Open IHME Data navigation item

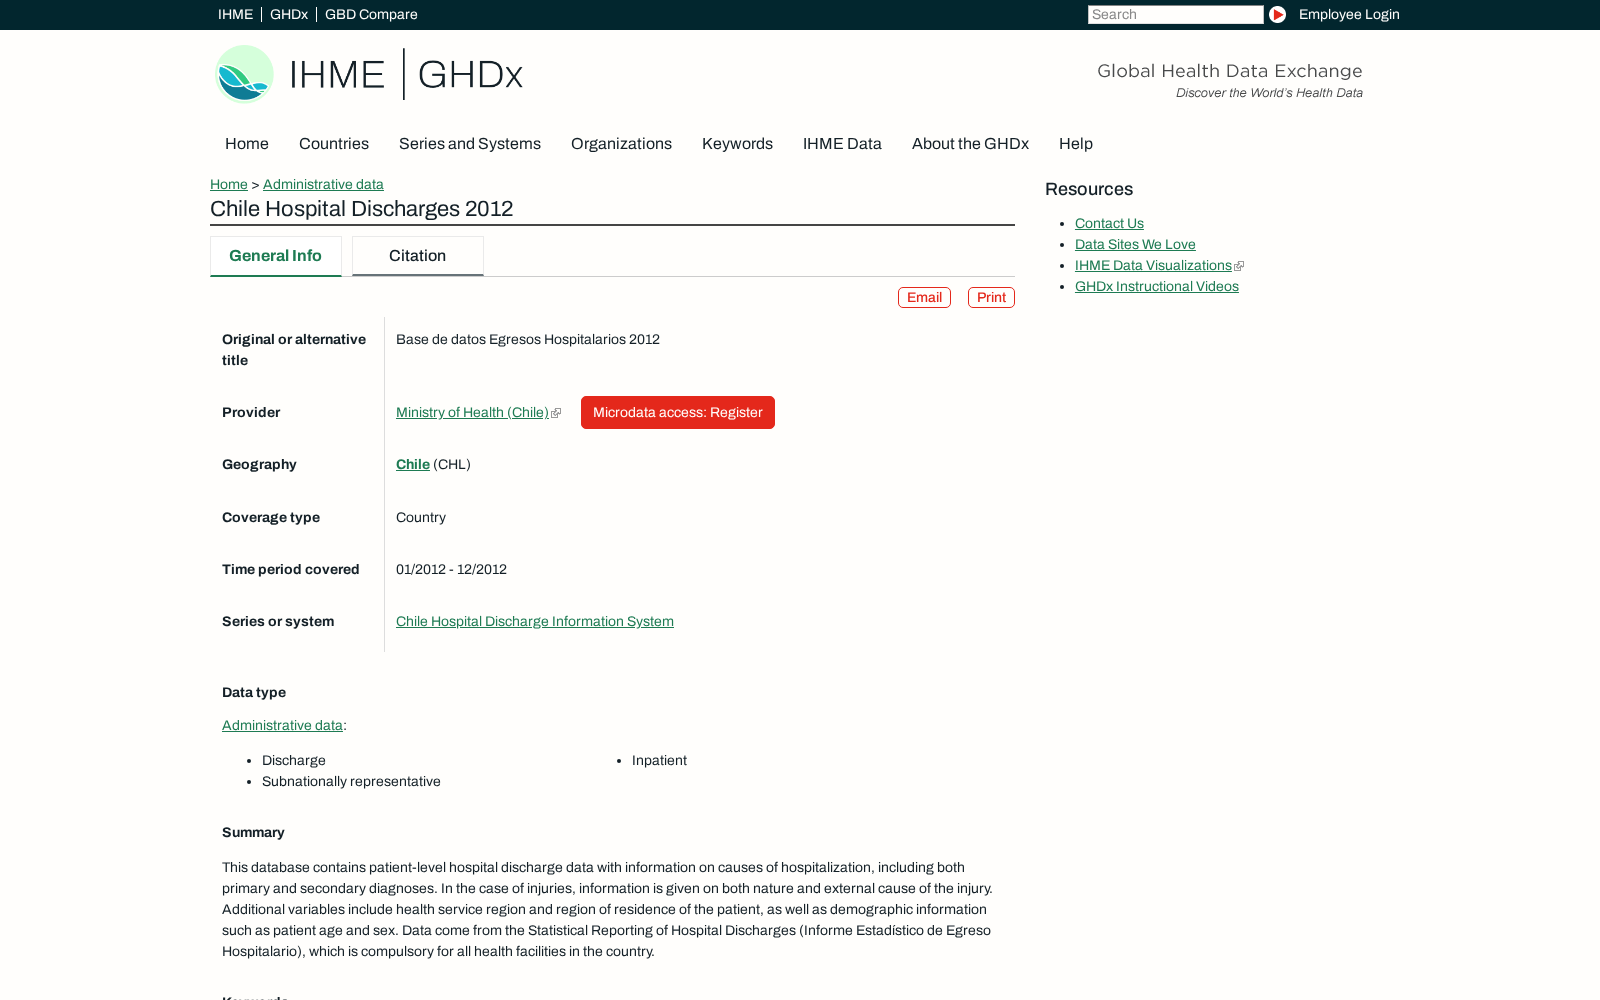tap(842, 144)
